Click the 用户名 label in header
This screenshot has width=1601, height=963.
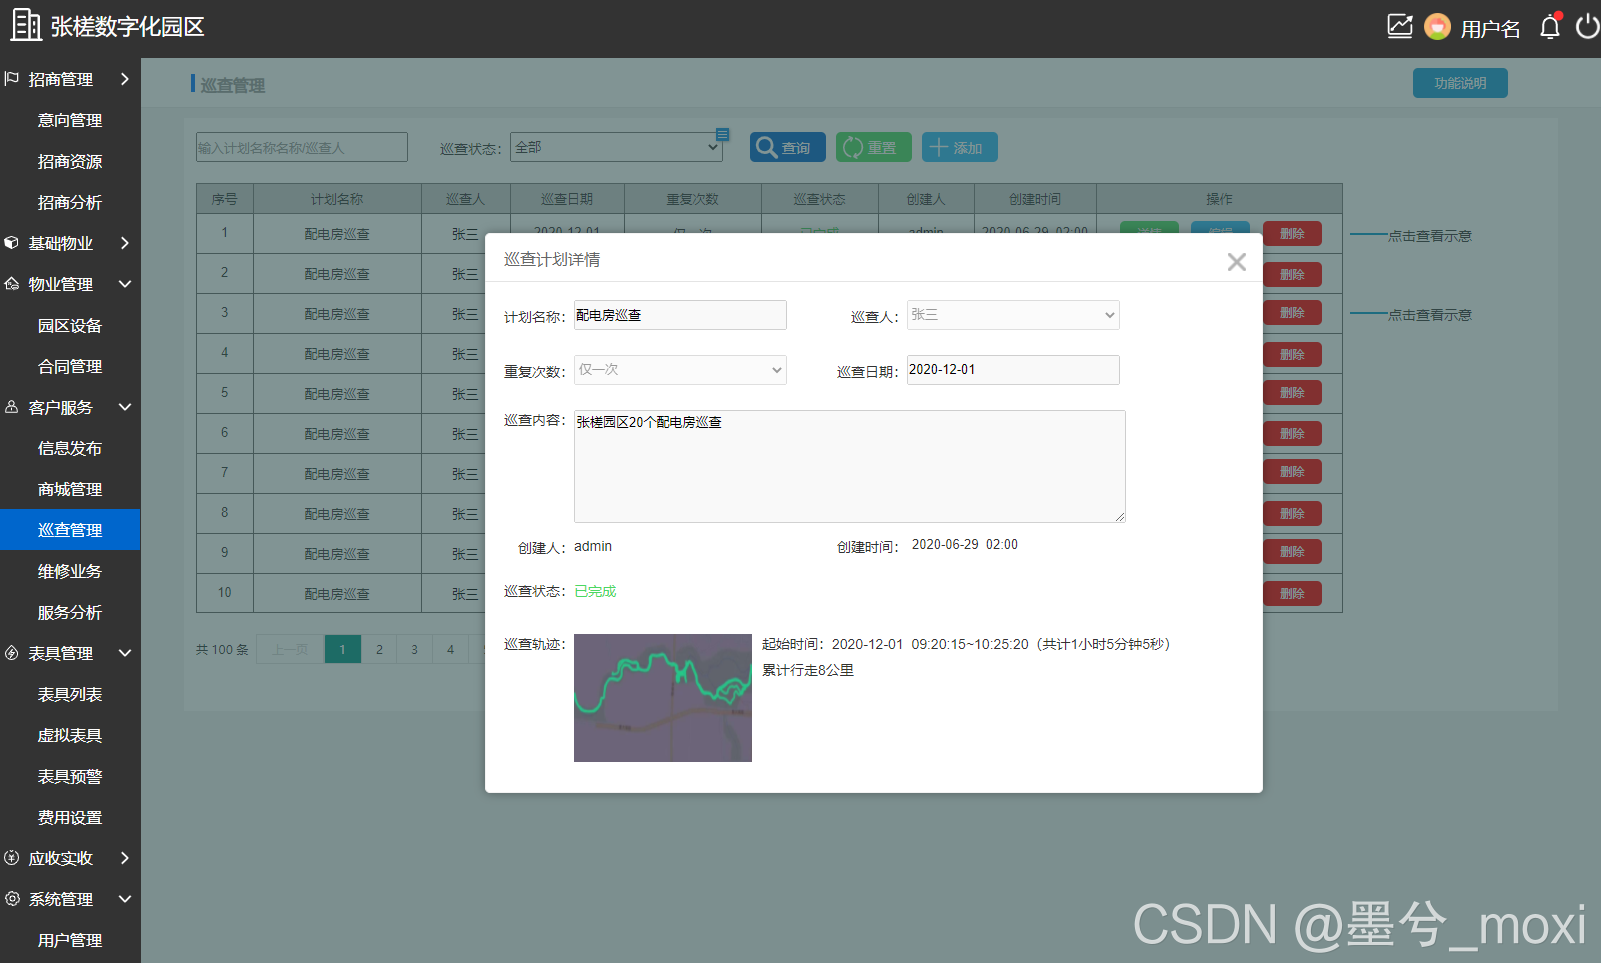click(1490, 29)
